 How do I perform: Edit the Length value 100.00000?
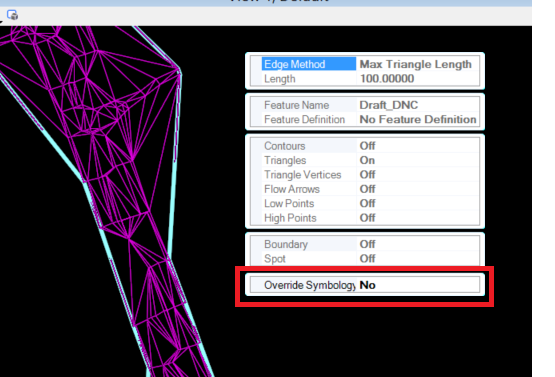418,79
